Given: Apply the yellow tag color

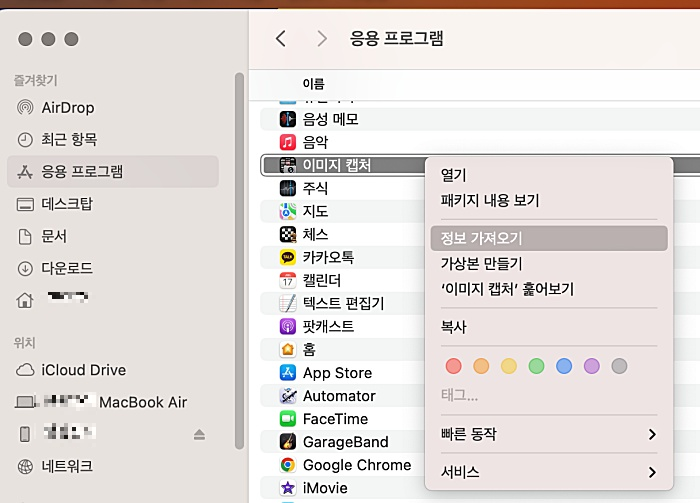Looking at the screenshot, I should pyautogui.click(x=509, y=366).
